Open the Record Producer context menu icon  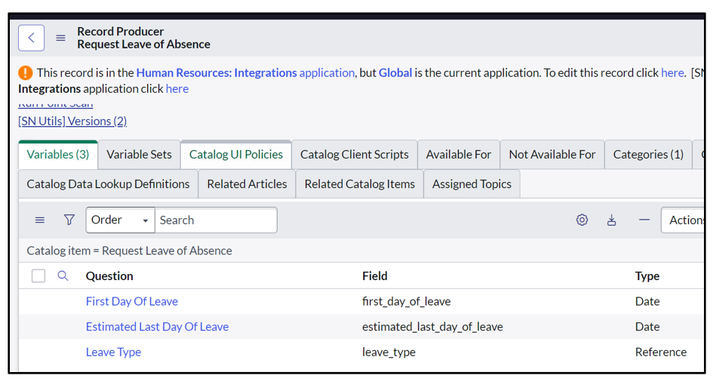click(60, 38)
